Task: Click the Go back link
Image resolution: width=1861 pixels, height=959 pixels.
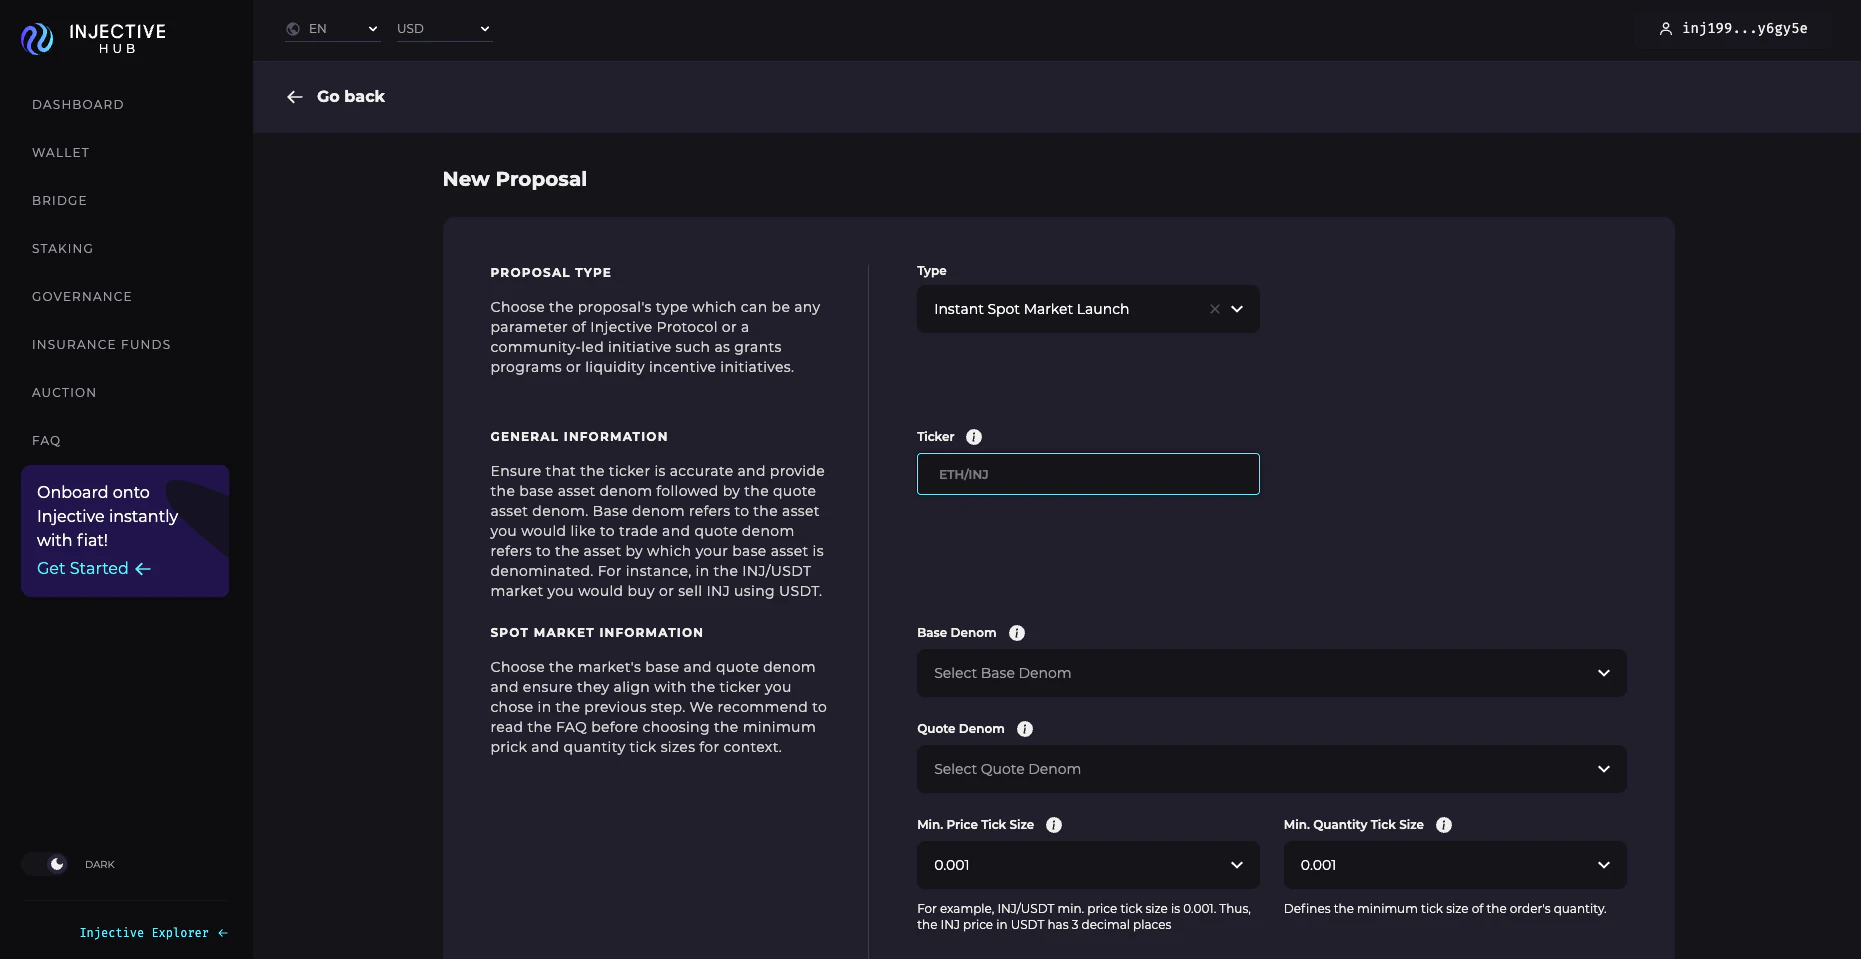Action: coord(335,97)
